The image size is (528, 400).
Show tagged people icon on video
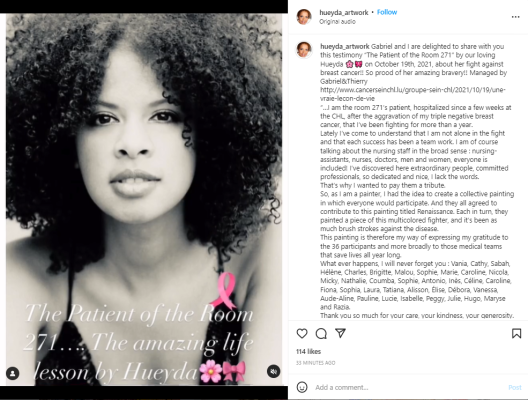pos(12,373)
